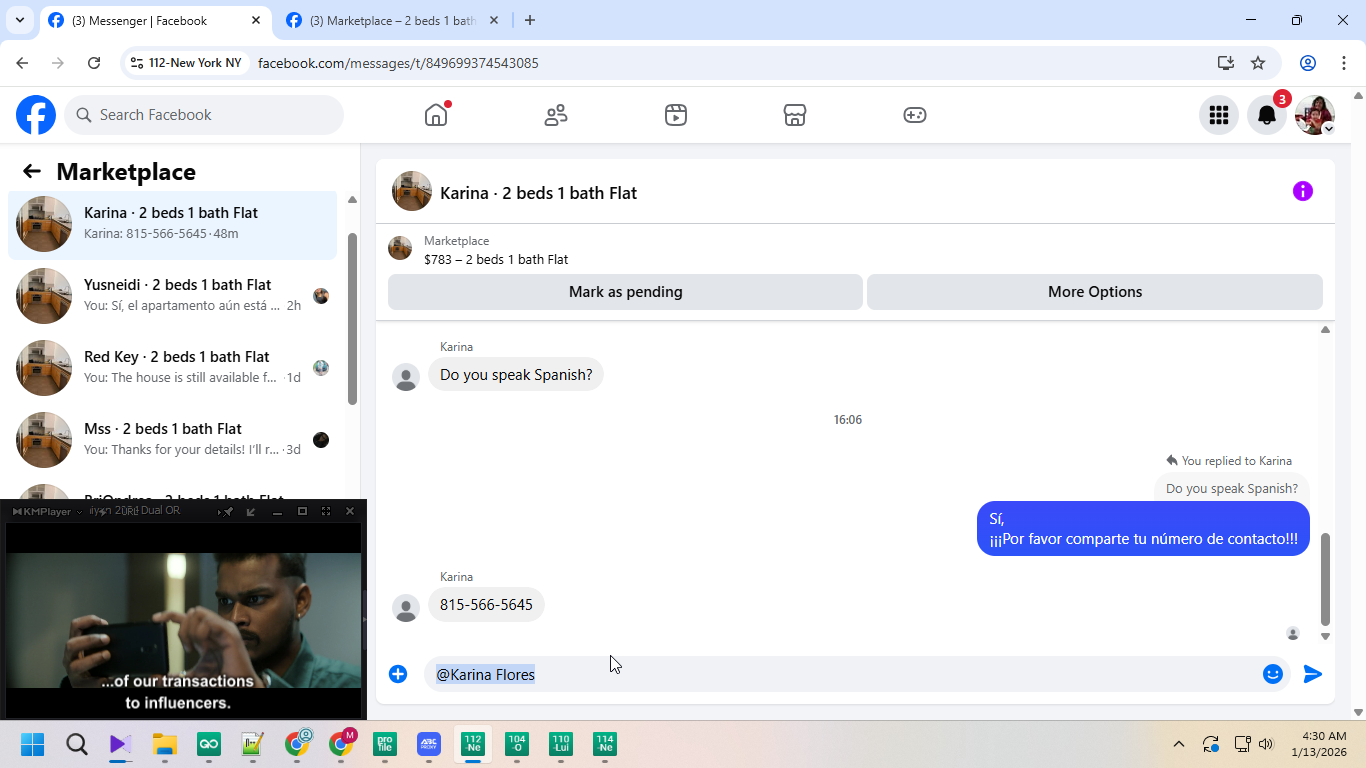Click Karina · 2 beds 1 bath Flat header
1366x768 pixels.
(538, 193)
